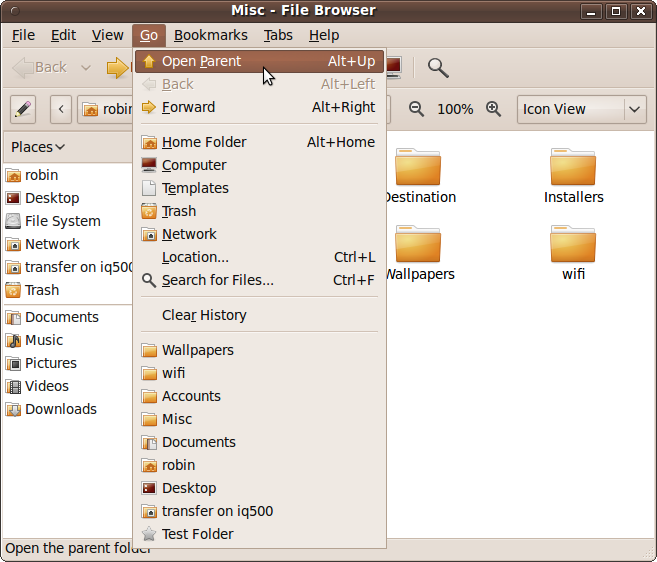This screenshot has height=562, width=657.
Task: Open the Back history dropdown arrow
Action: (x=85, y=67)
